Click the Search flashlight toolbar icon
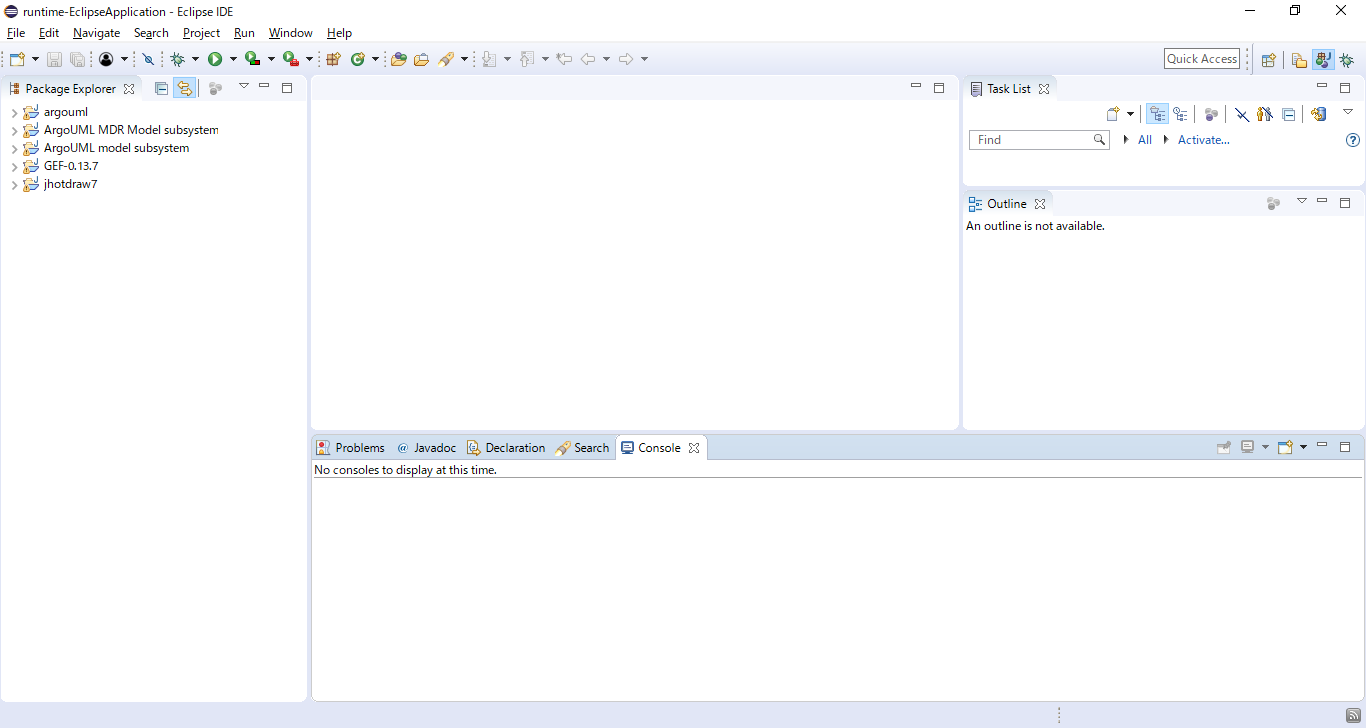This screenshot has height=728, width=1366. point(446,59)
